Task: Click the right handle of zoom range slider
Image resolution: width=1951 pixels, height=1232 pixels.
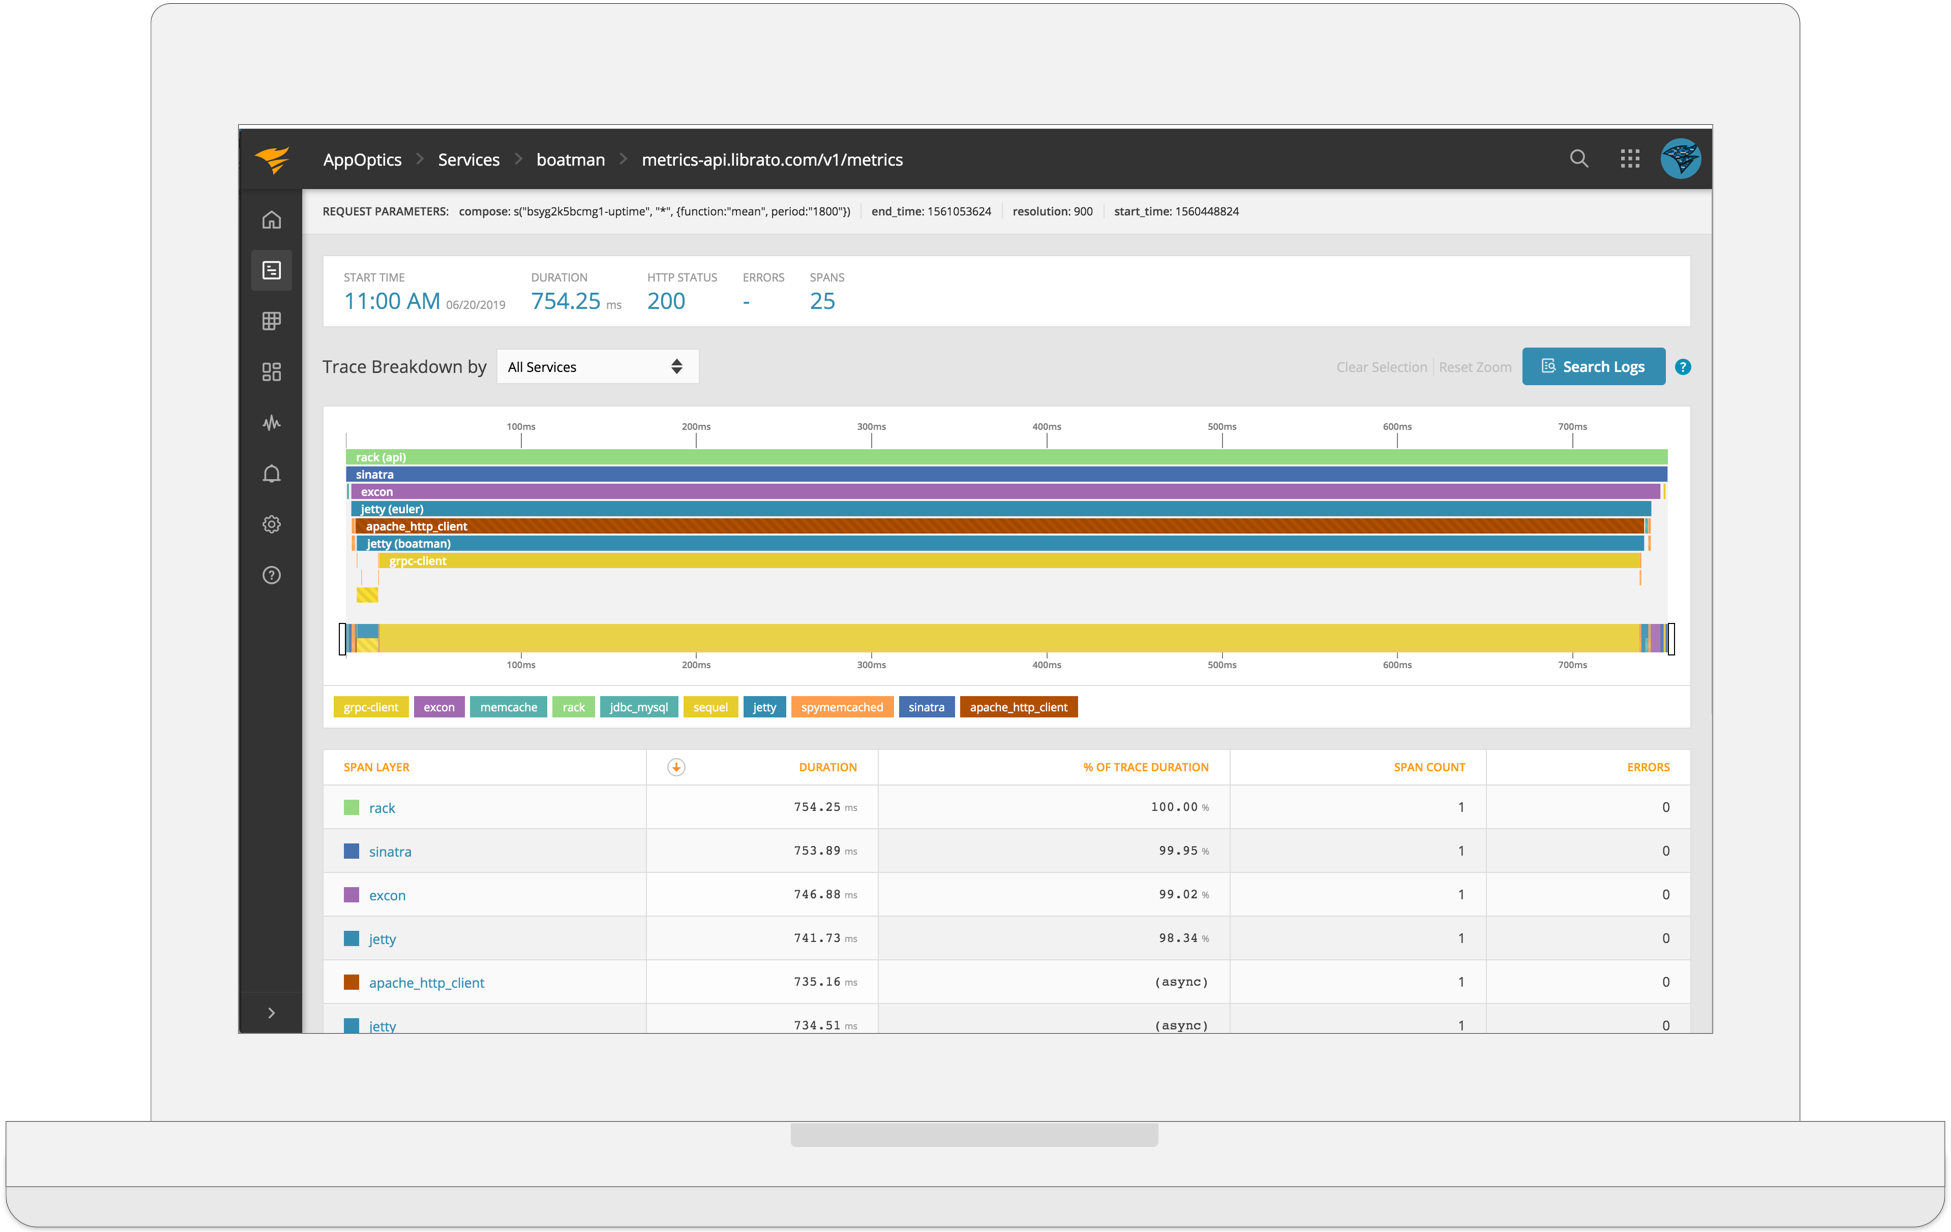Action: (1670, 638)
